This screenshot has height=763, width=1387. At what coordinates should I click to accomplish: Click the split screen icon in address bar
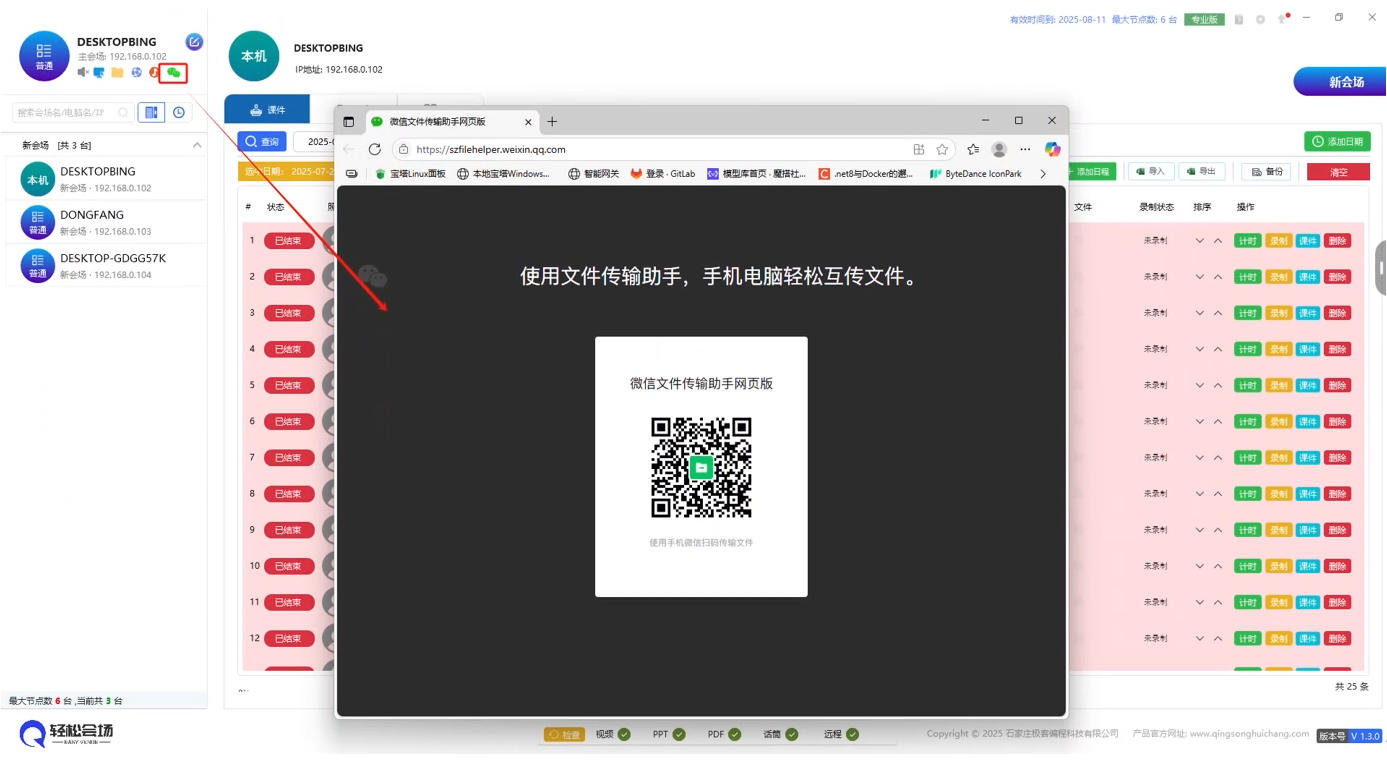[919, 149]
